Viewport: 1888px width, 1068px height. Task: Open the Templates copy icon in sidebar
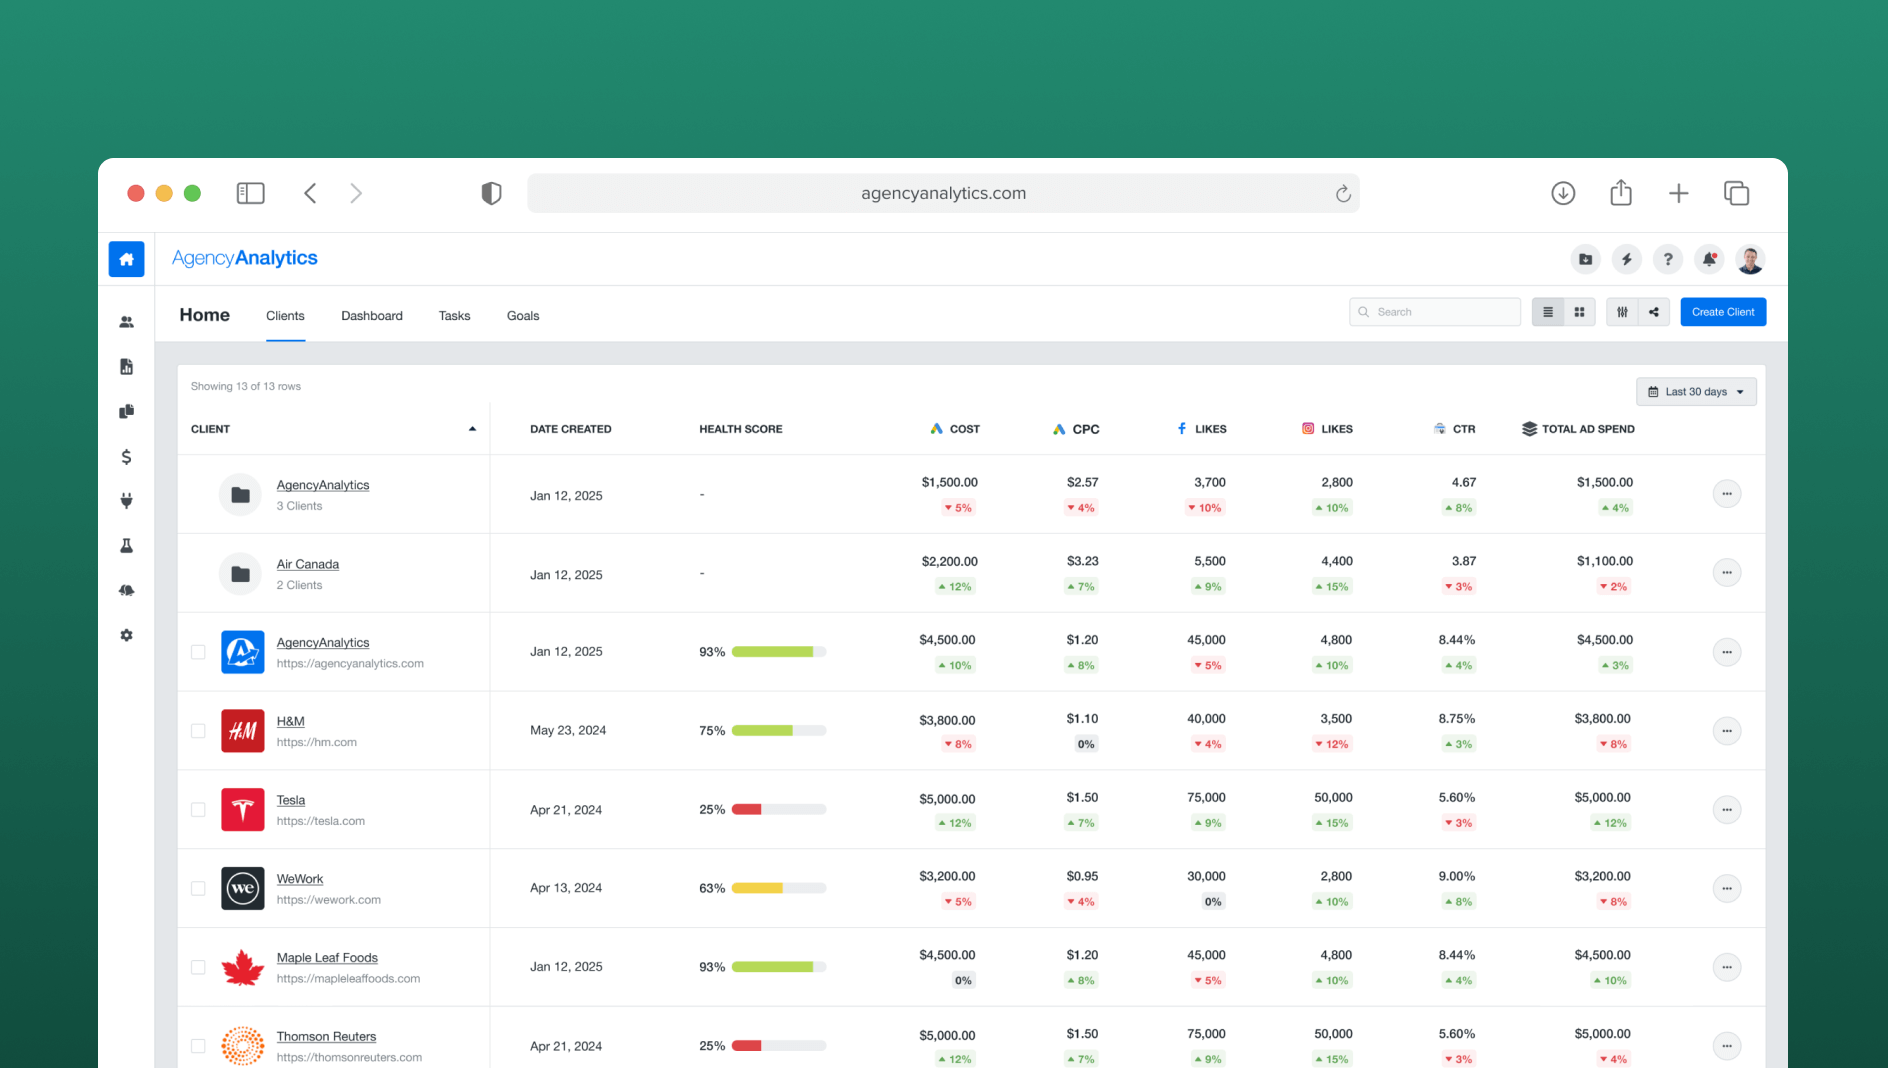coord(126,412)
